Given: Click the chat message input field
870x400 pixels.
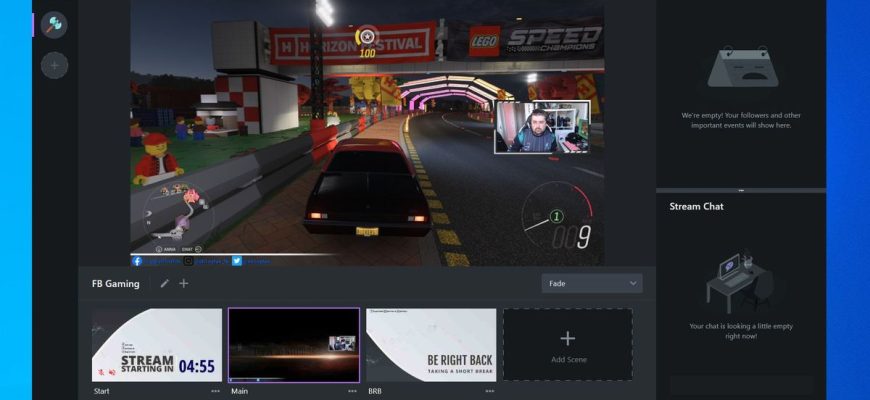Looking at the screenshot, I should pyautogui.click(x=741, y=385).
